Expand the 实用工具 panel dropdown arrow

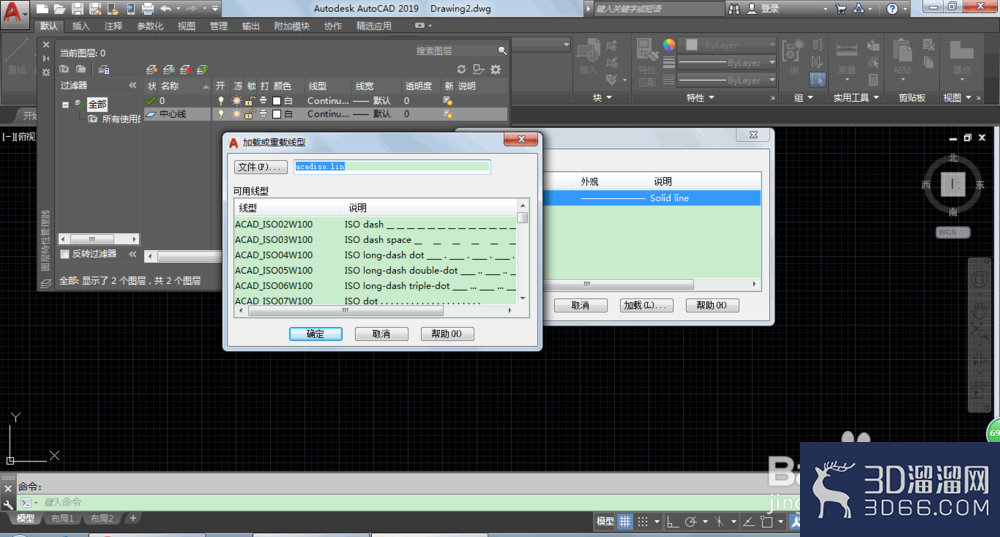(876, 98)
